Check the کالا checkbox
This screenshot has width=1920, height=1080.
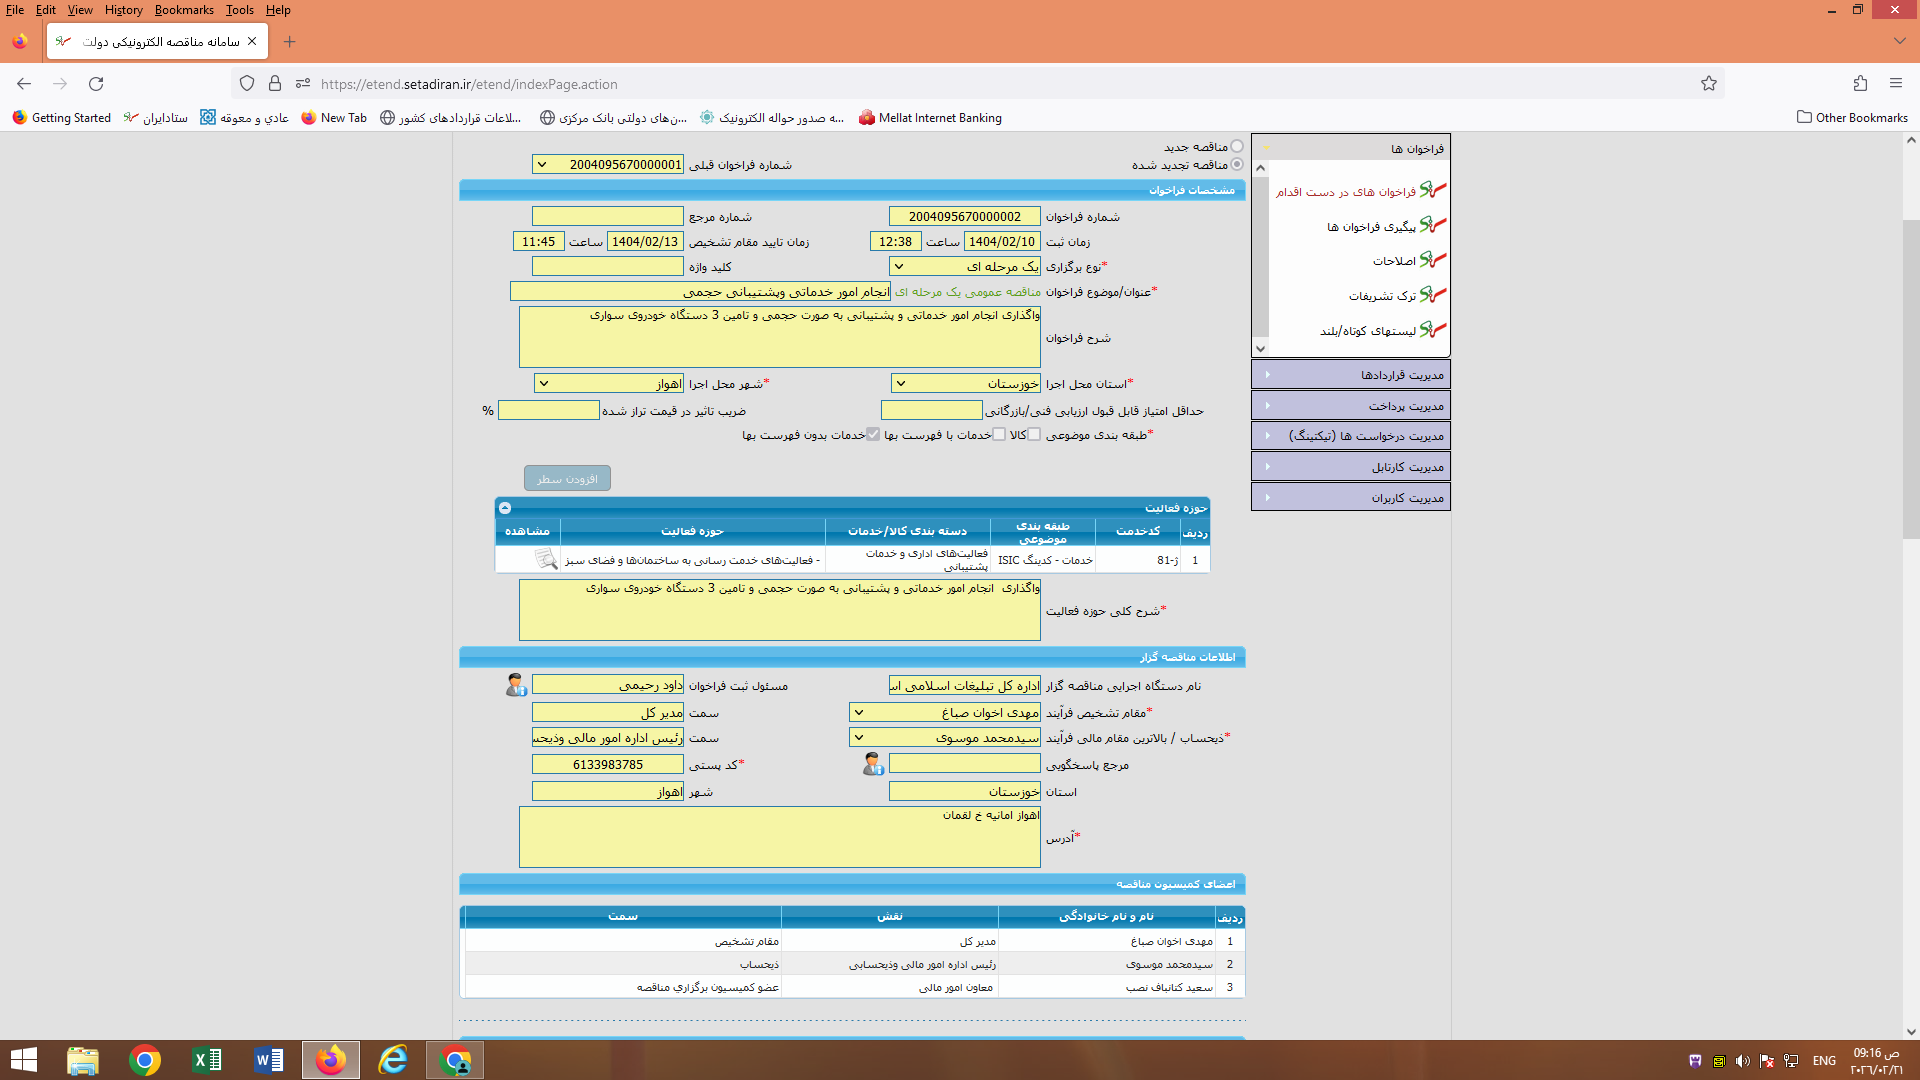pos(1034,435)
